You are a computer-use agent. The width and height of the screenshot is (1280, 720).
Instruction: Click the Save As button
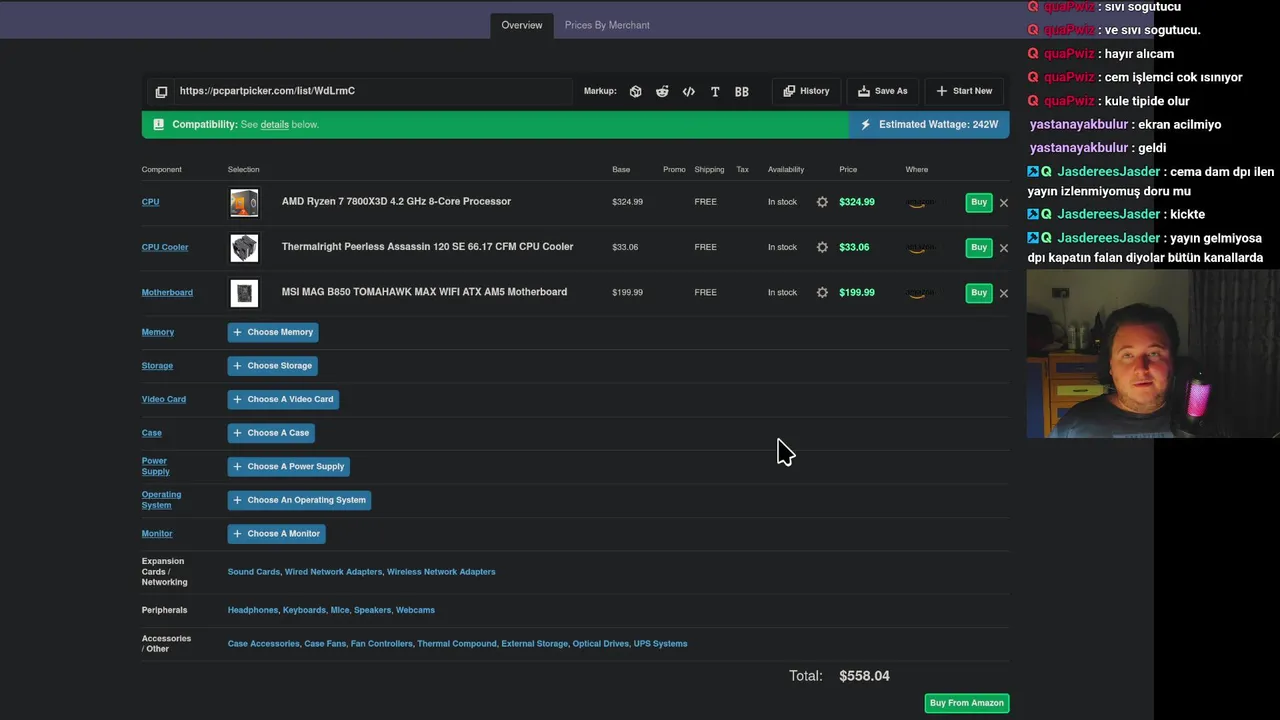point(883,91)
